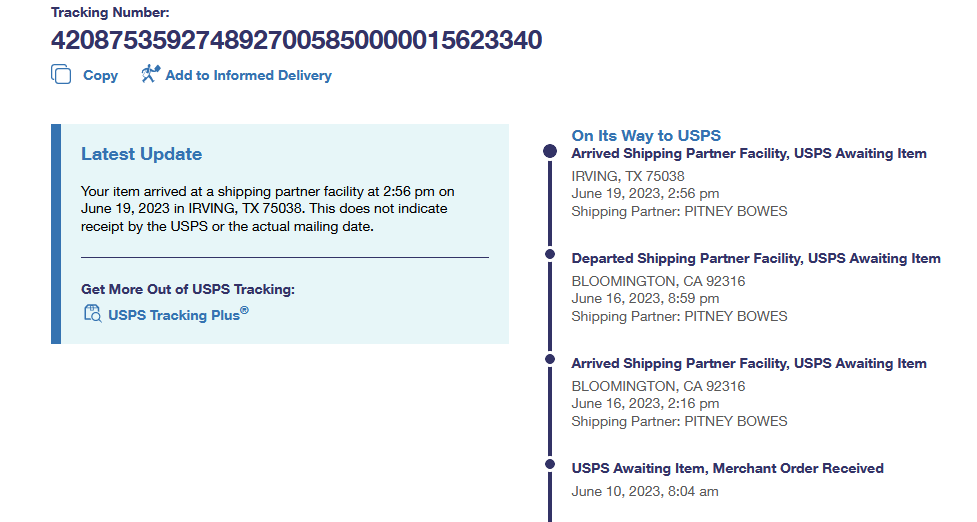Click the USPS Tracking Plus package search icon

tap(92, 314)
